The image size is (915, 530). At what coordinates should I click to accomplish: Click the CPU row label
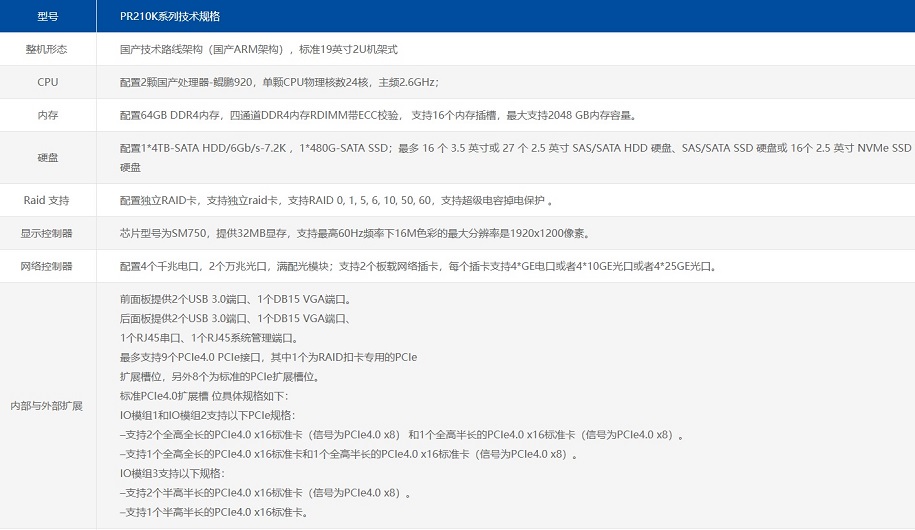point(48,82)
